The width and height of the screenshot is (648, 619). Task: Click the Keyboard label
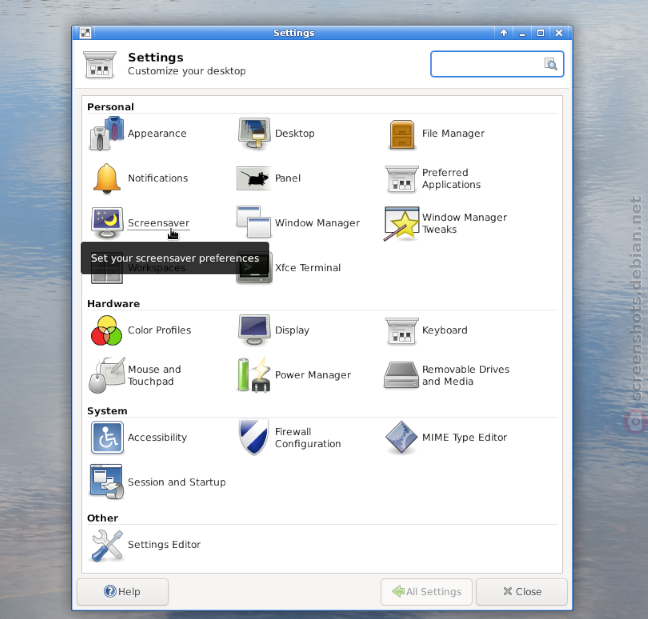445,330
